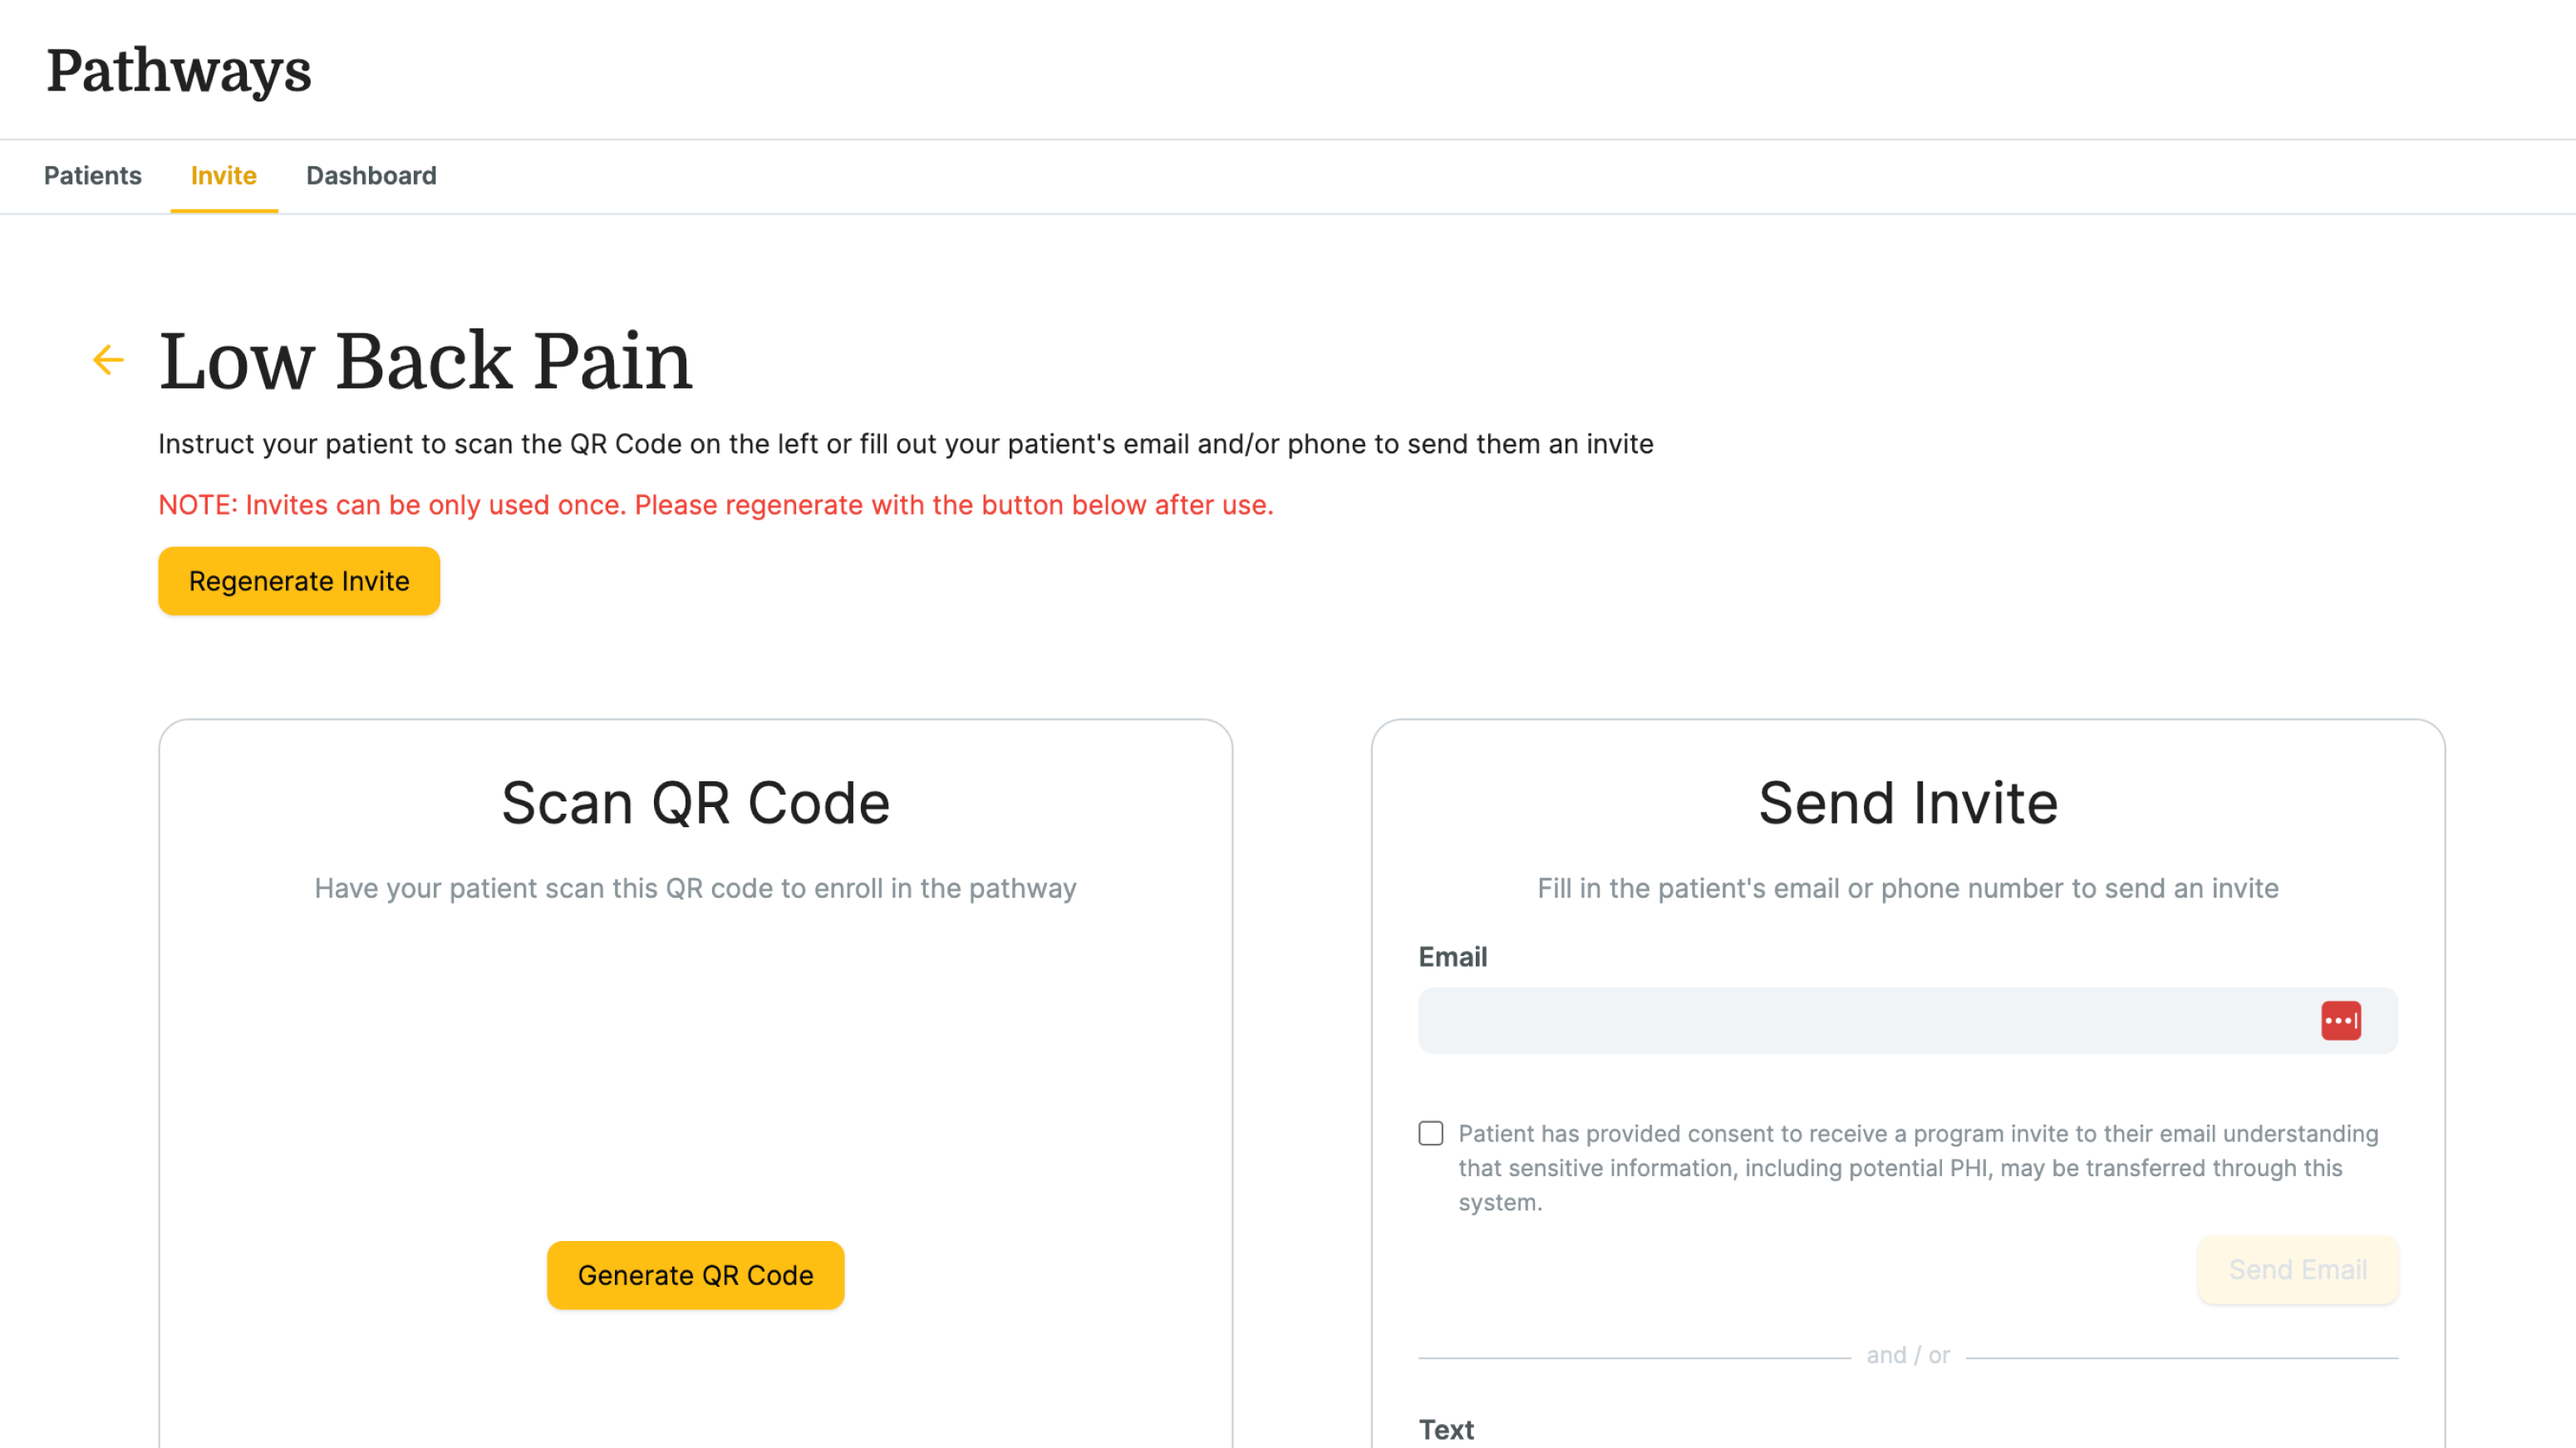Click the red password manager icon
This screenshot has height=1448, width=2576.
click(2340, 1020)
